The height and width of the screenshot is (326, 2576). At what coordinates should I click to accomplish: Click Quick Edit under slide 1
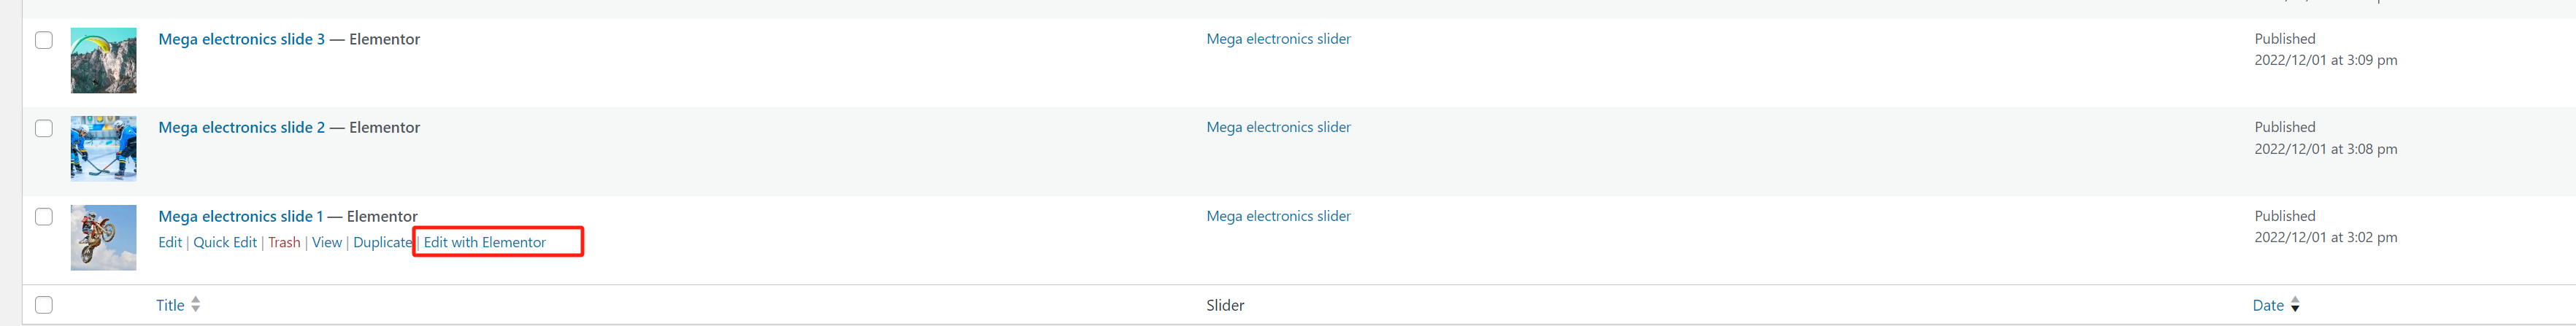click(225, 242)
